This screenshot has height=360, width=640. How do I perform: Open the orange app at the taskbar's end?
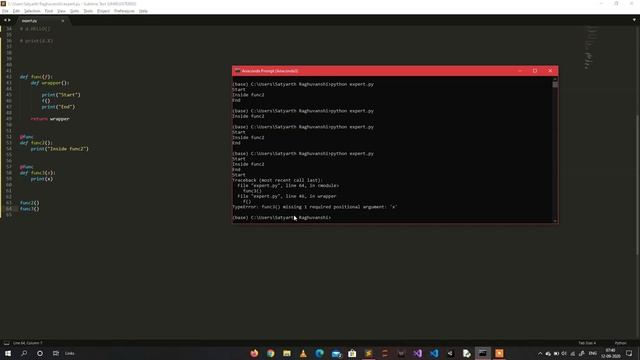(x=499, y=353)
